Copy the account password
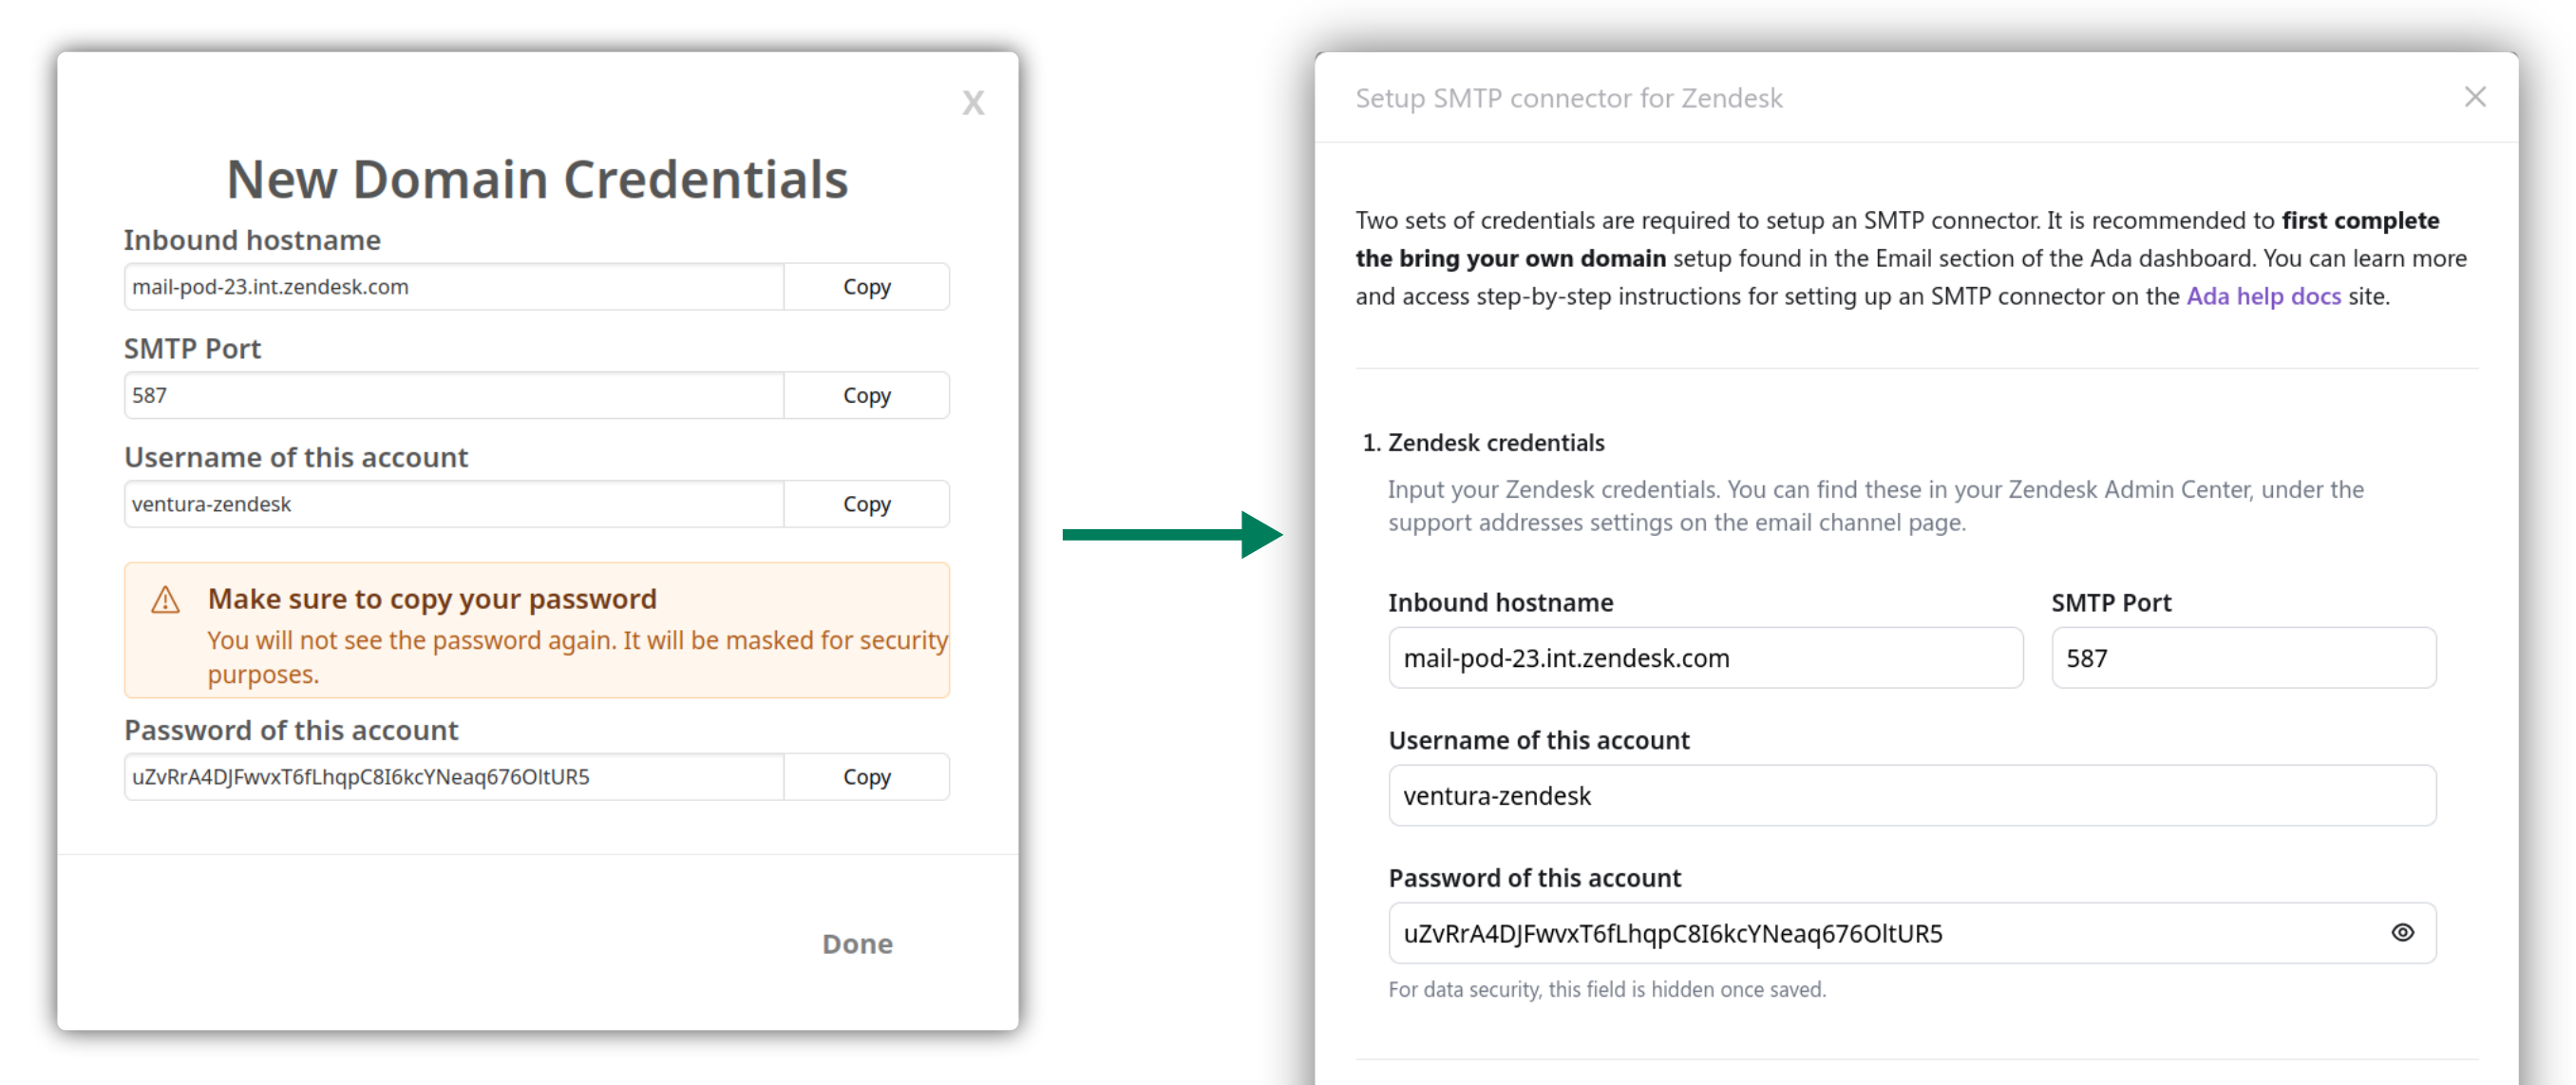Image resolution: width=2576 pixels, height=1085 pixels. 866,777
